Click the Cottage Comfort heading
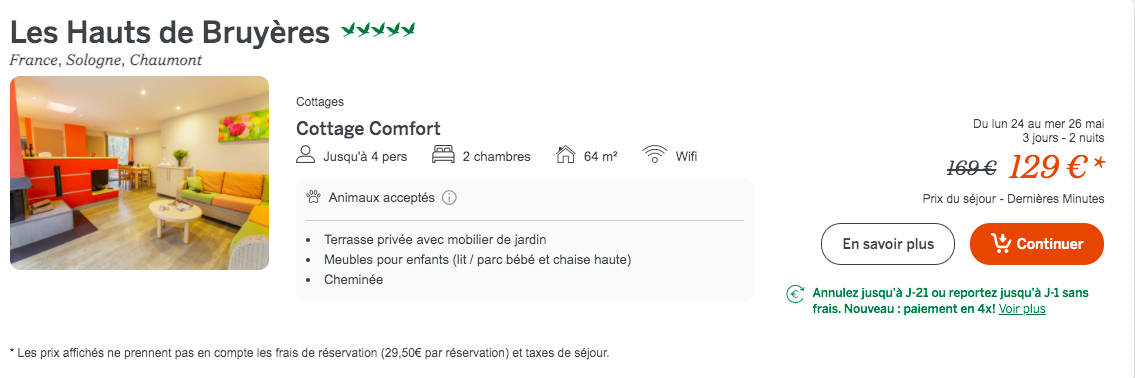The image size is (1135, 378). [x=368, y=129]
